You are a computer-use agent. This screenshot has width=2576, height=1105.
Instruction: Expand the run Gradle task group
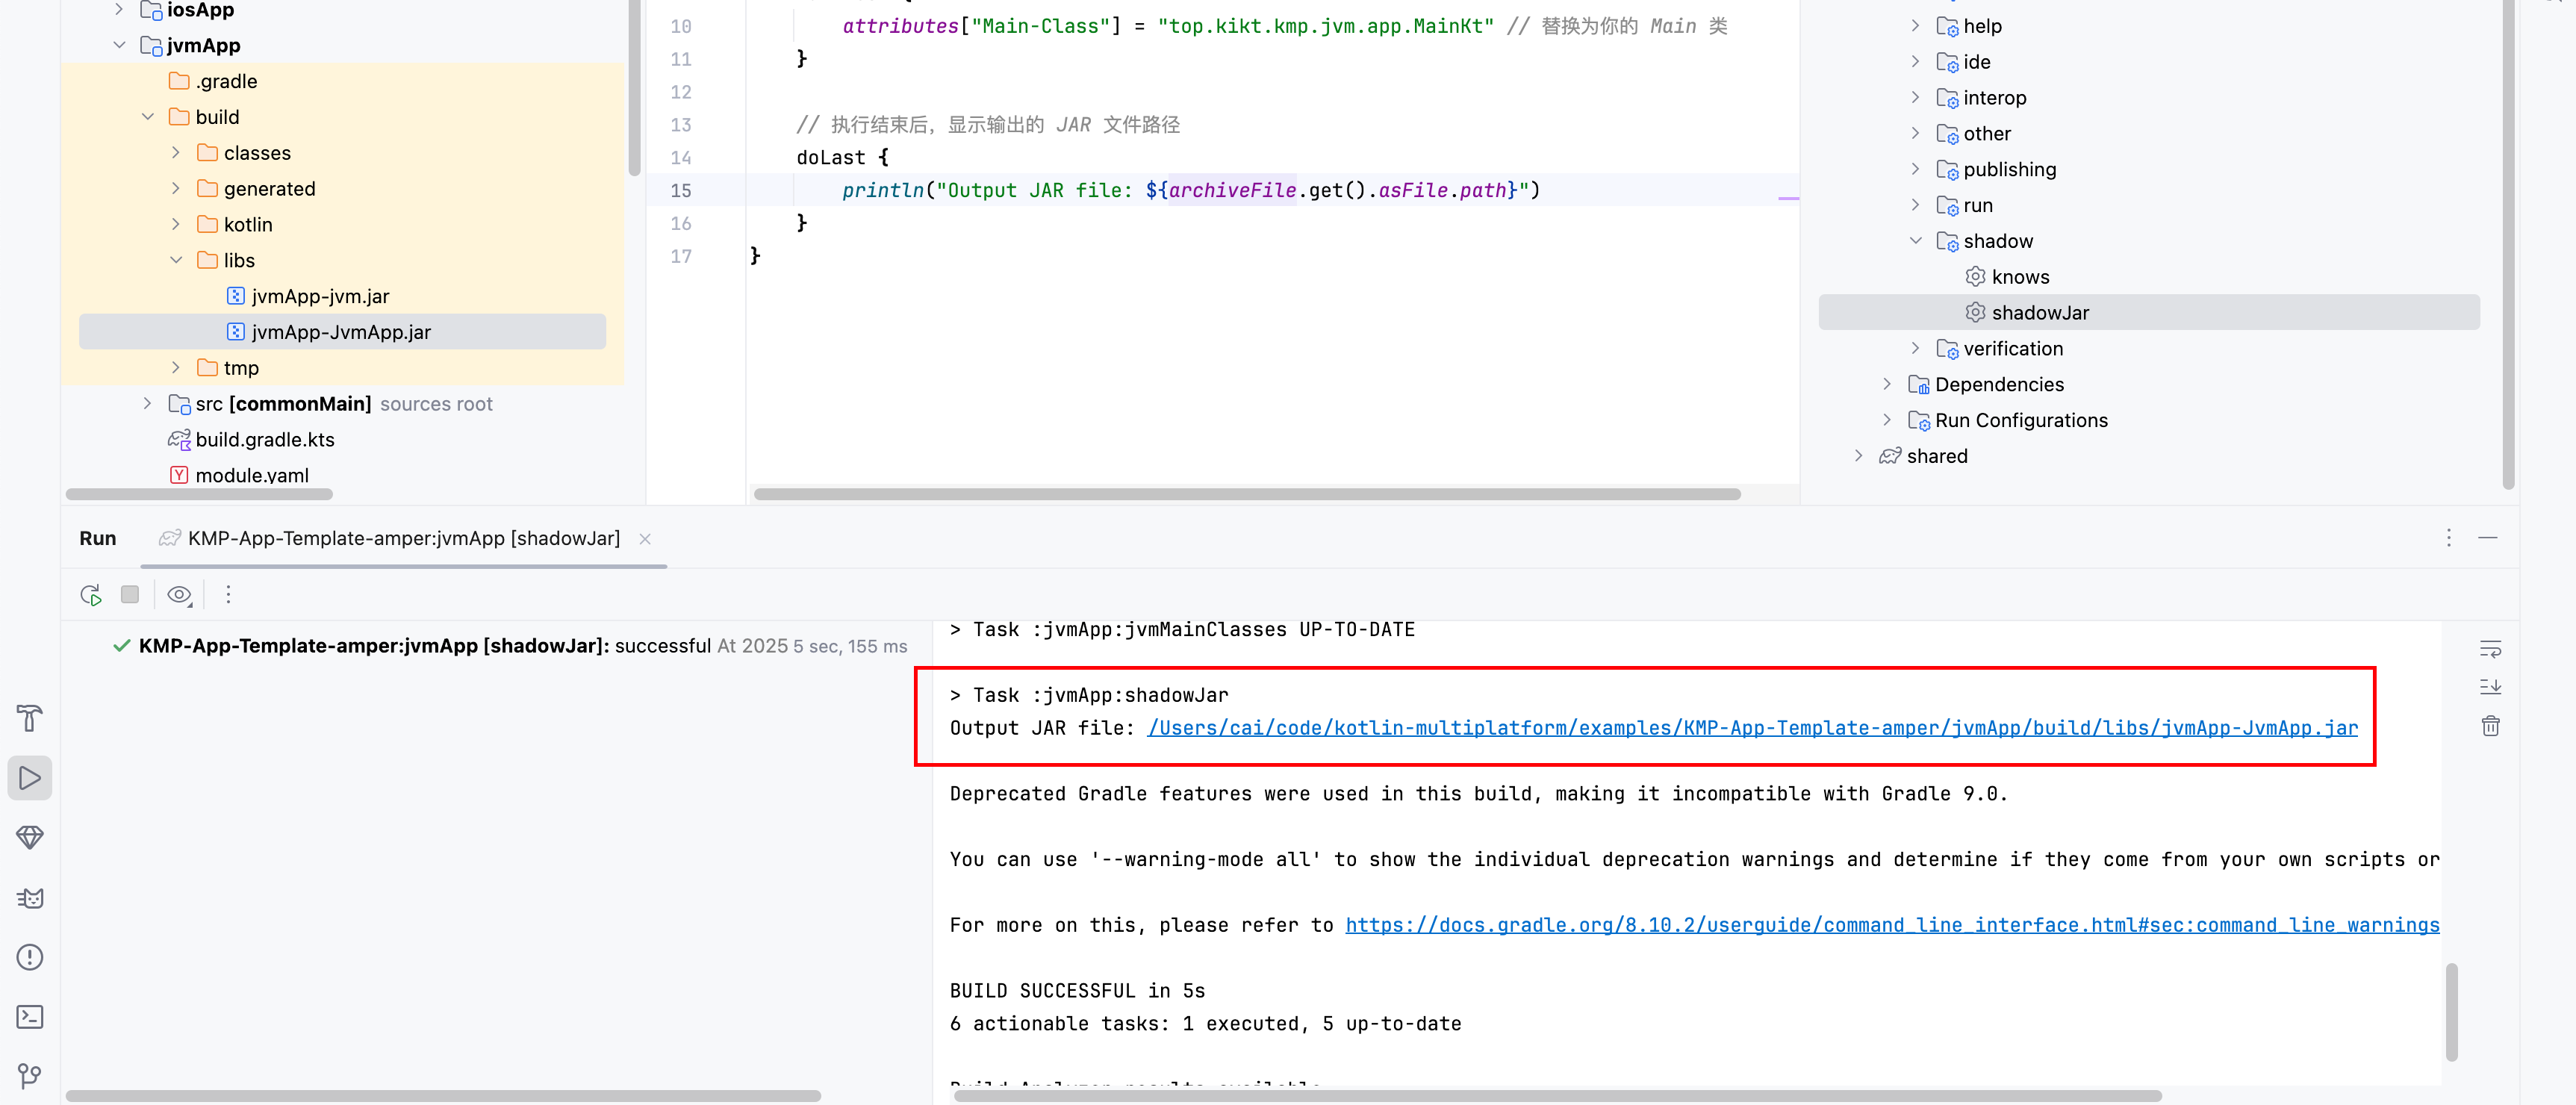tap(1916, 205)
